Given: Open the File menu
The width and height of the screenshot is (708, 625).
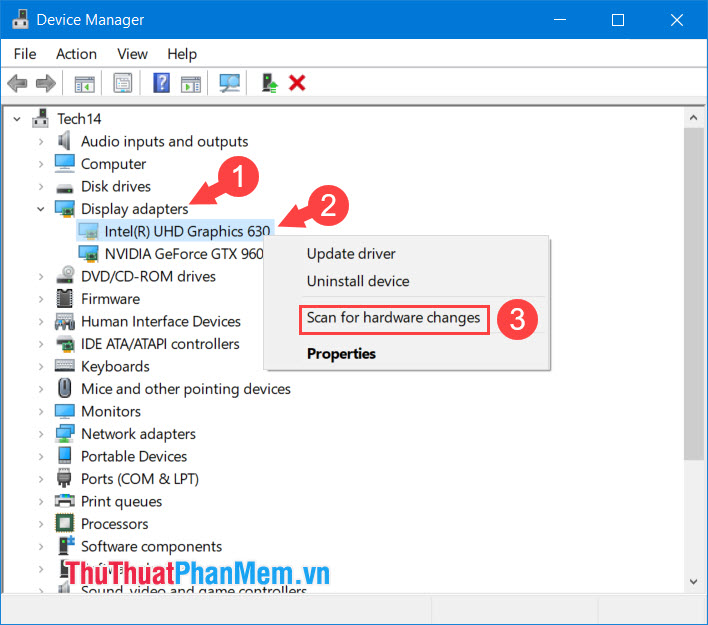Looking at the screenshot, I should click(x=25, y=54).
